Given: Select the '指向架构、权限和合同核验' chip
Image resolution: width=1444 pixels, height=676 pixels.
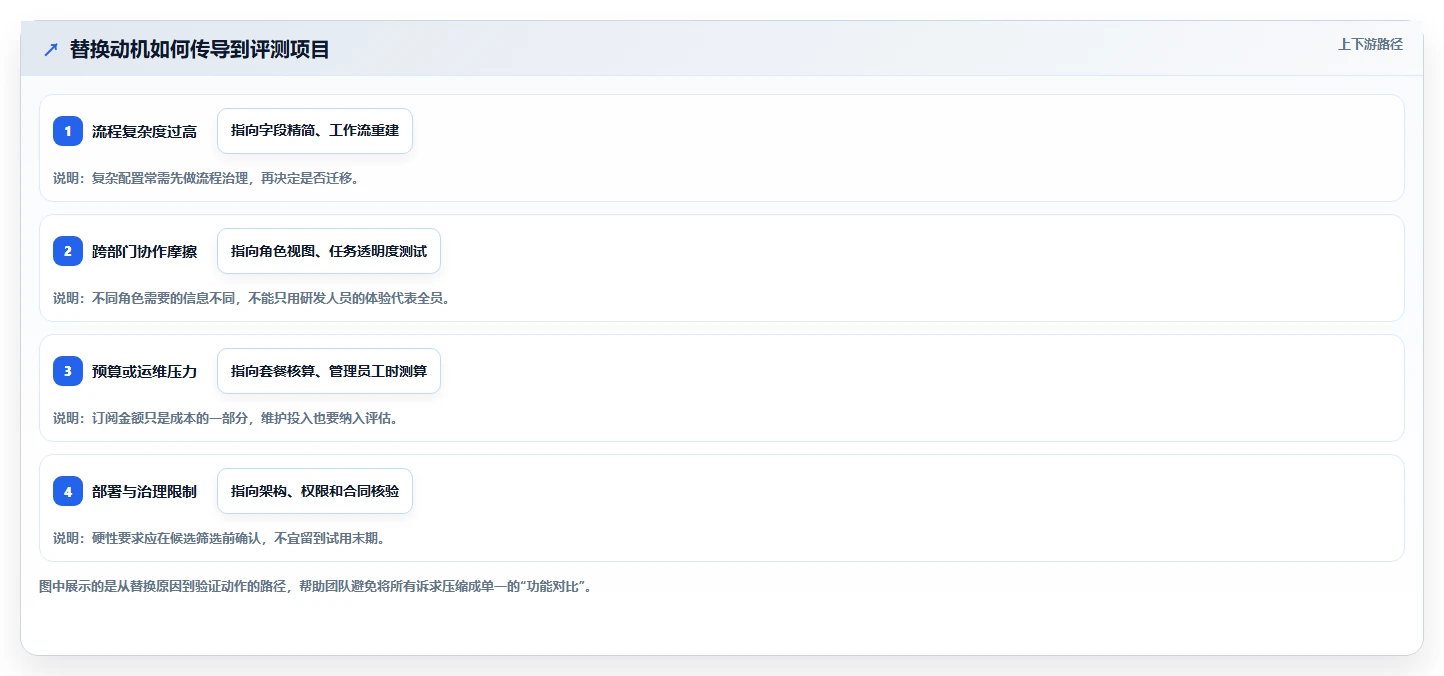Looking at the screenshot, I should pos(315,491).
